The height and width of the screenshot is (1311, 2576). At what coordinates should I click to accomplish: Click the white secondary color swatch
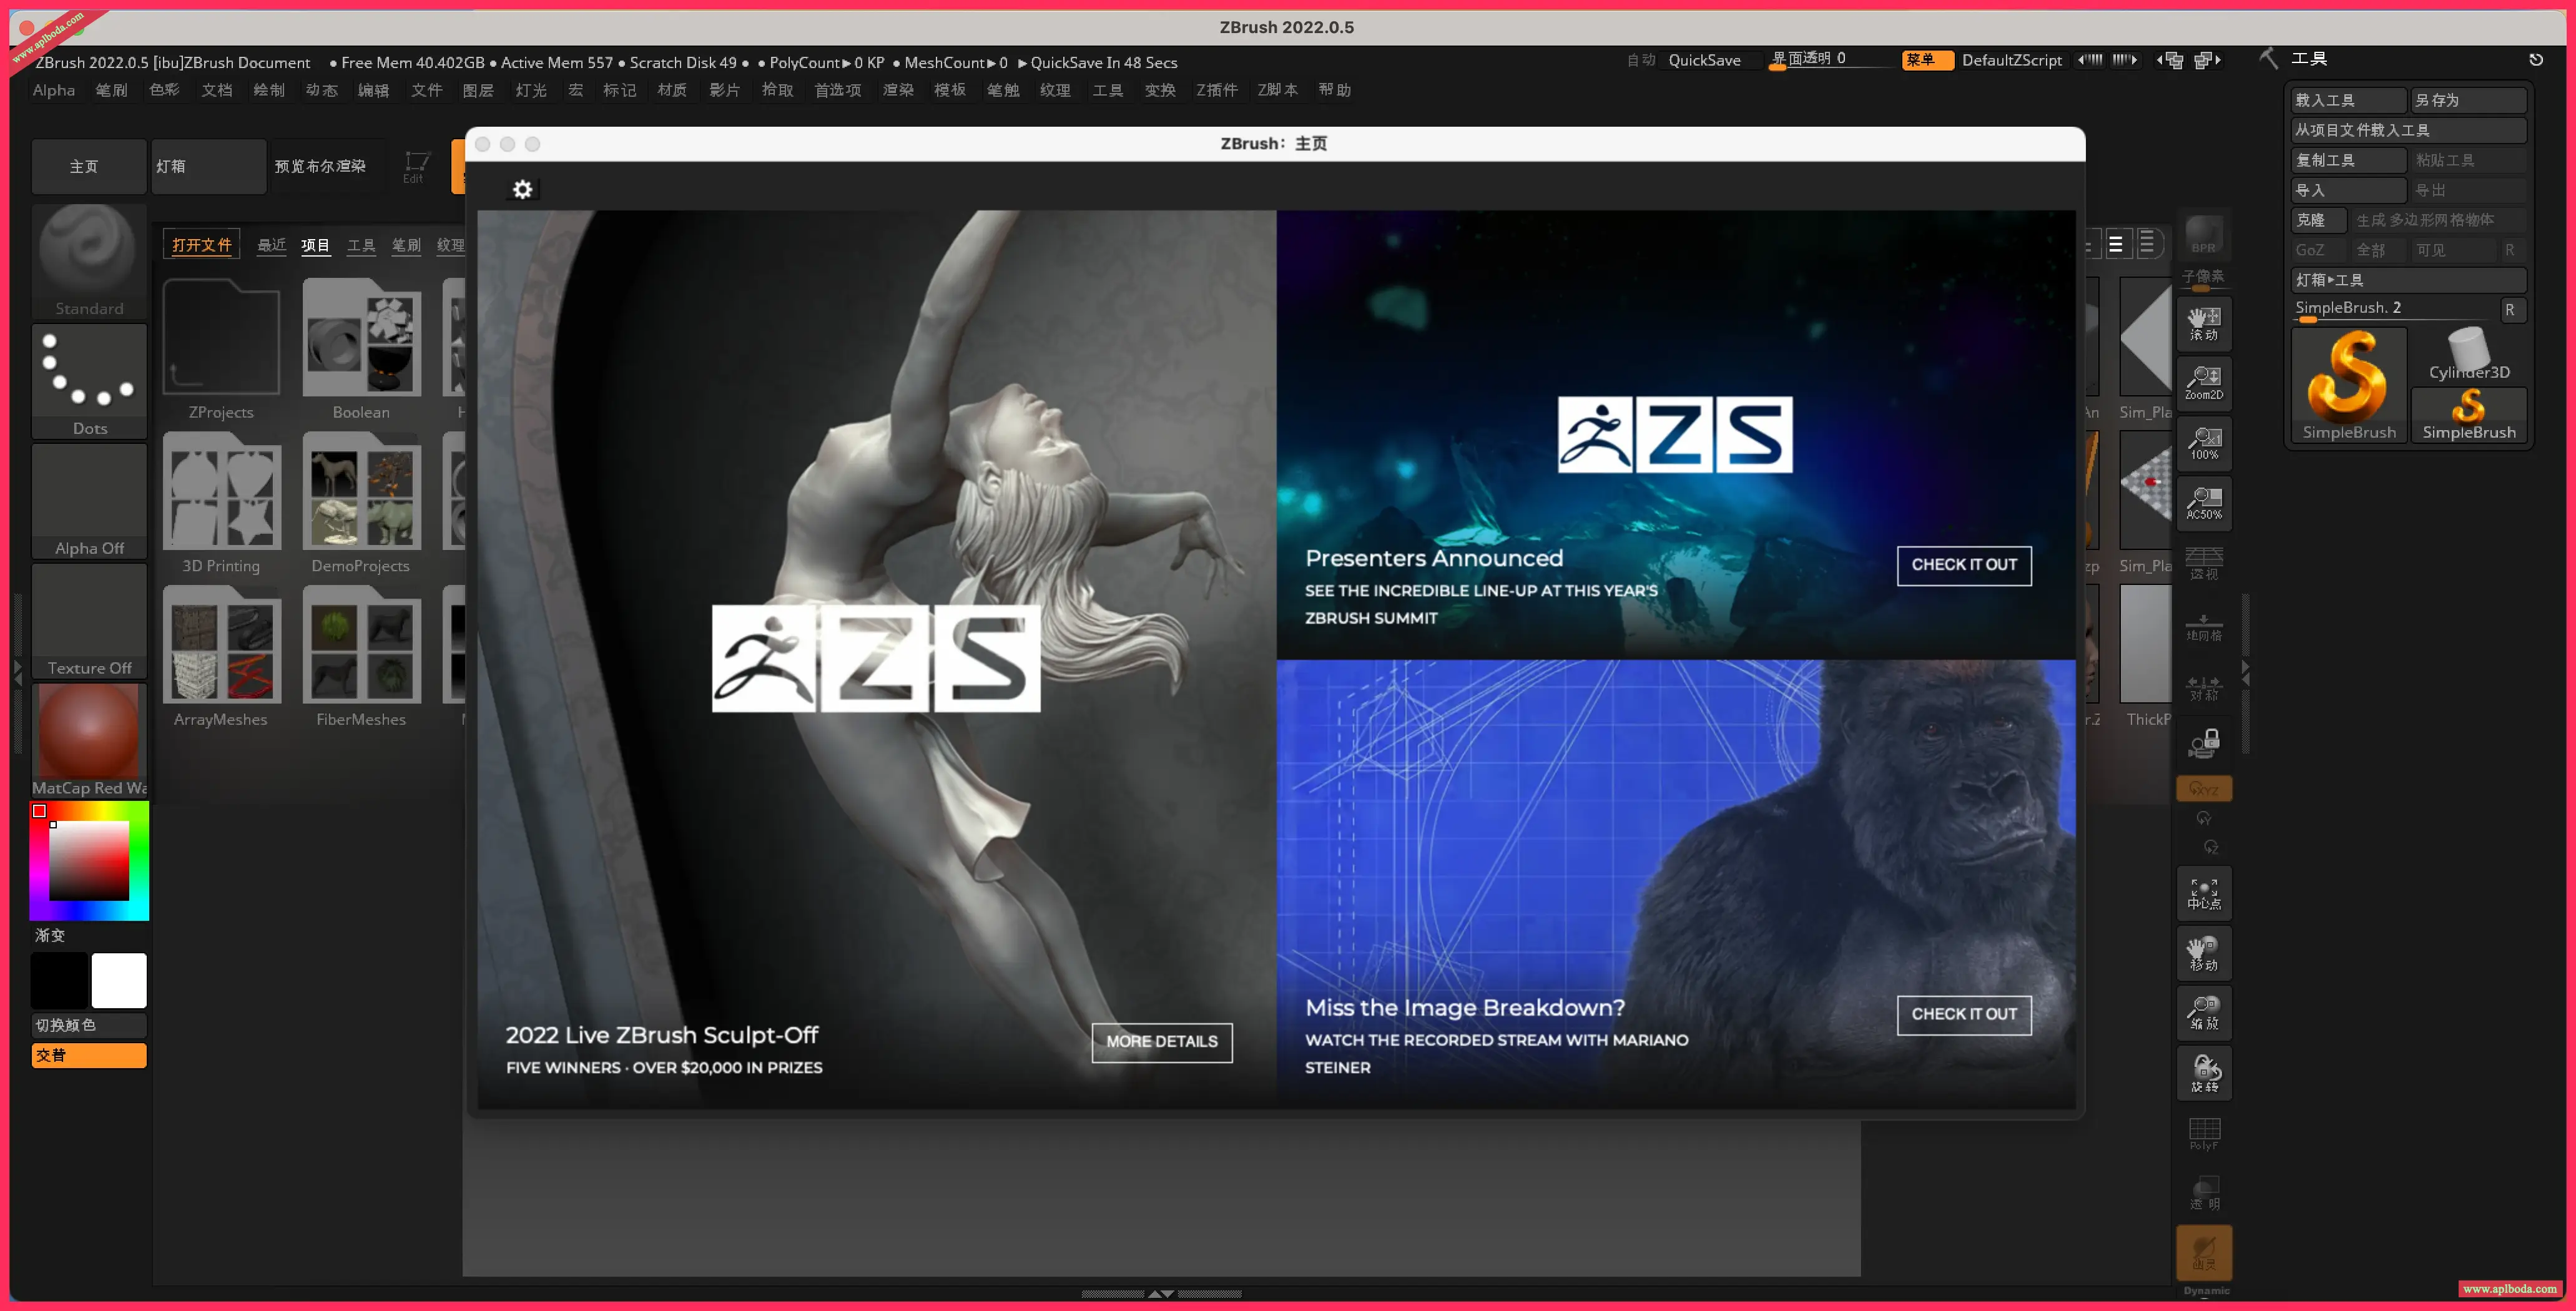119,980
